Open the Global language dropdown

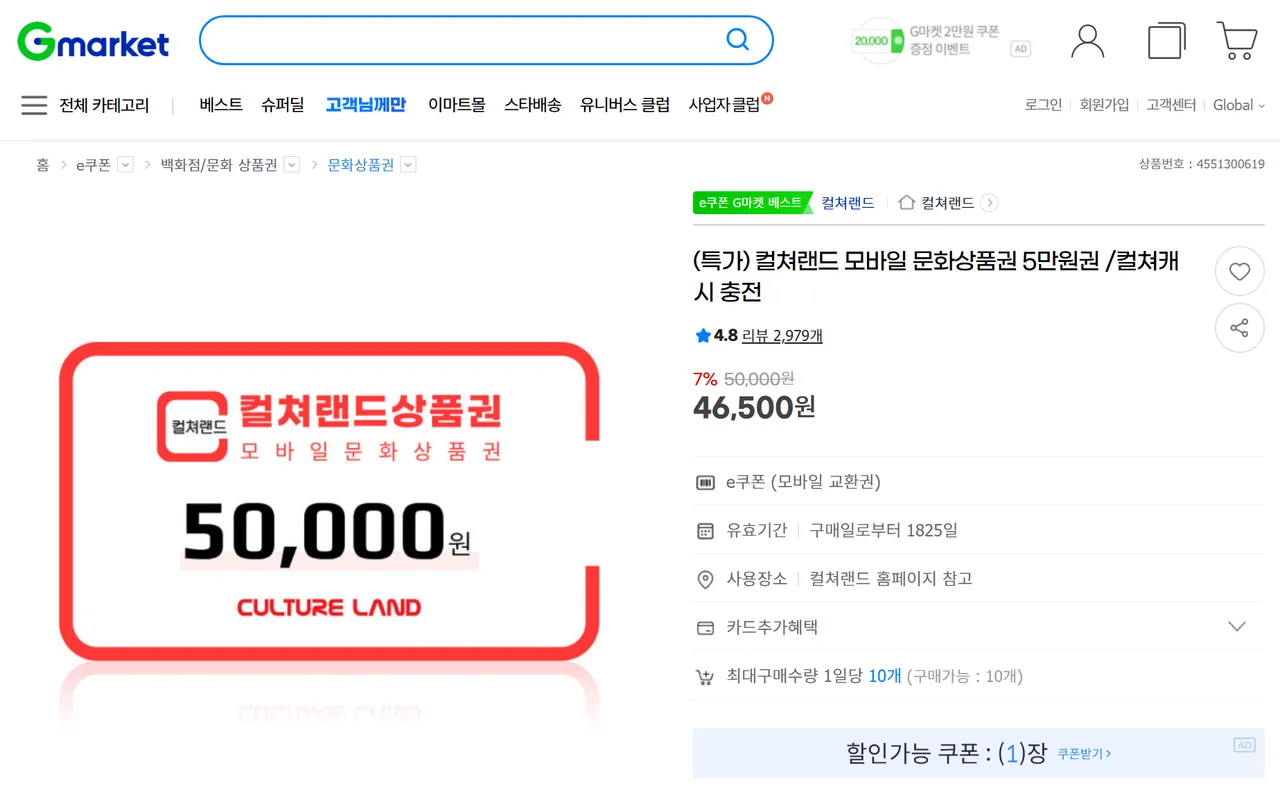click(x=1238, y=105)
